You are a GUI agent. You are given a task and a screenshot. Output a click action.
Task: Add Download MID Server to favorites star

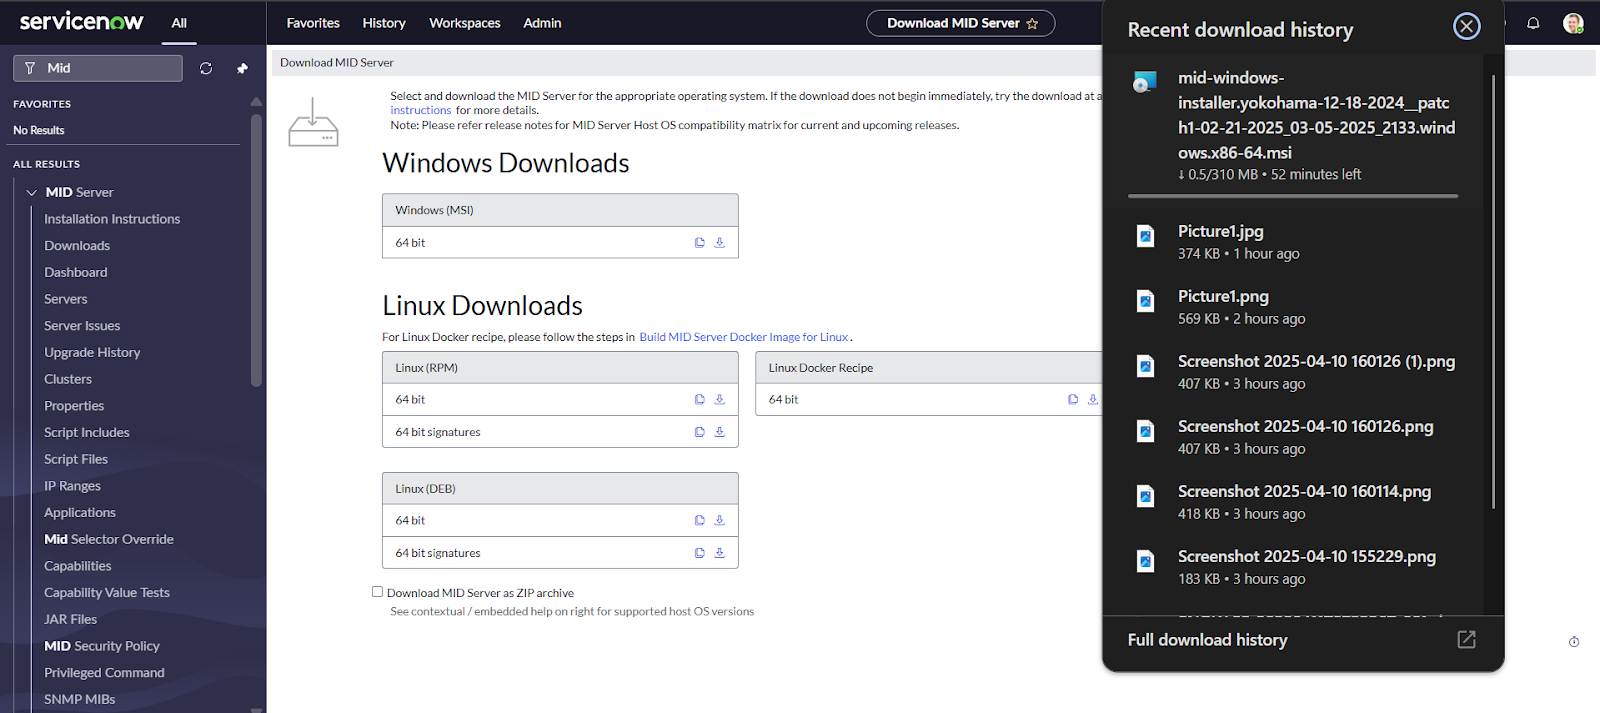click(1033, 23)
